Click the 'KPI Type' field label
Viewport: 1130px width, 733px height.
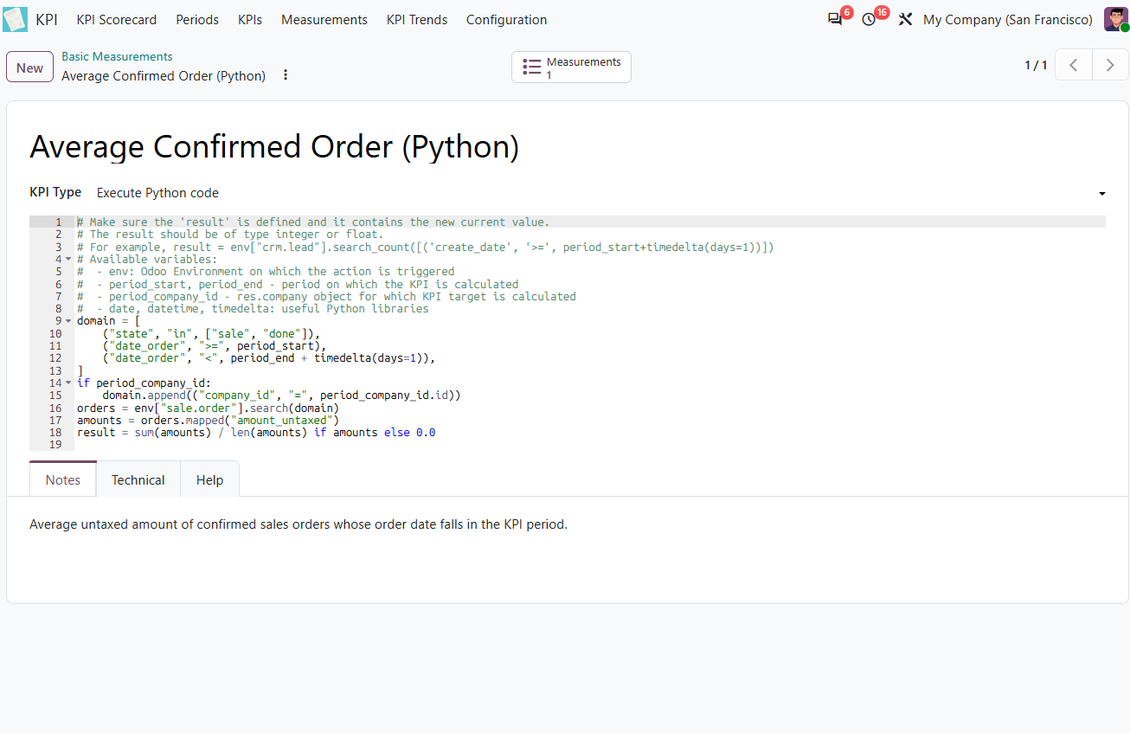point(55,192)
